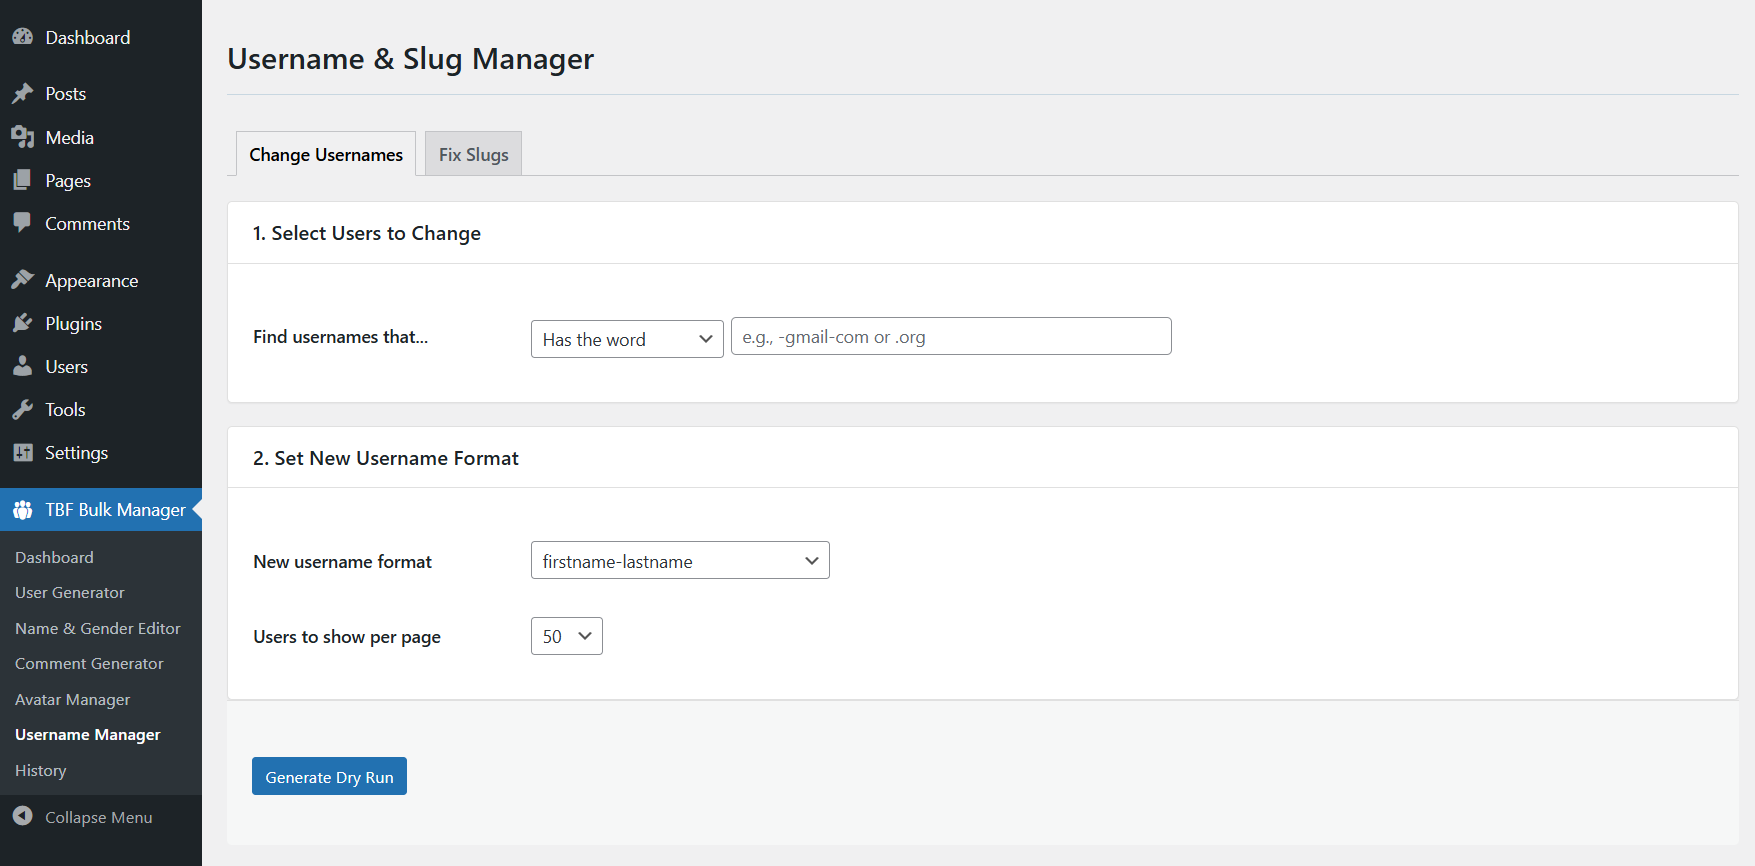Focus the username search text field
The height and width of the screenshot is (866, 1755).
(950, 337)
